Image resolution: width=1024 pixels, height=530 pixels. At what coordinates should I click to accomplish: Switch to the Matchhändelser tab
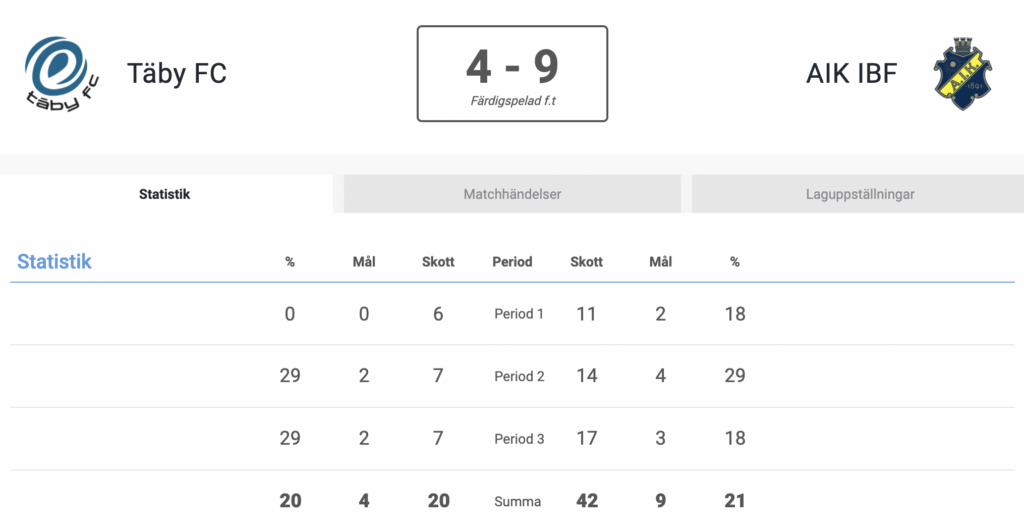[512, 194]
